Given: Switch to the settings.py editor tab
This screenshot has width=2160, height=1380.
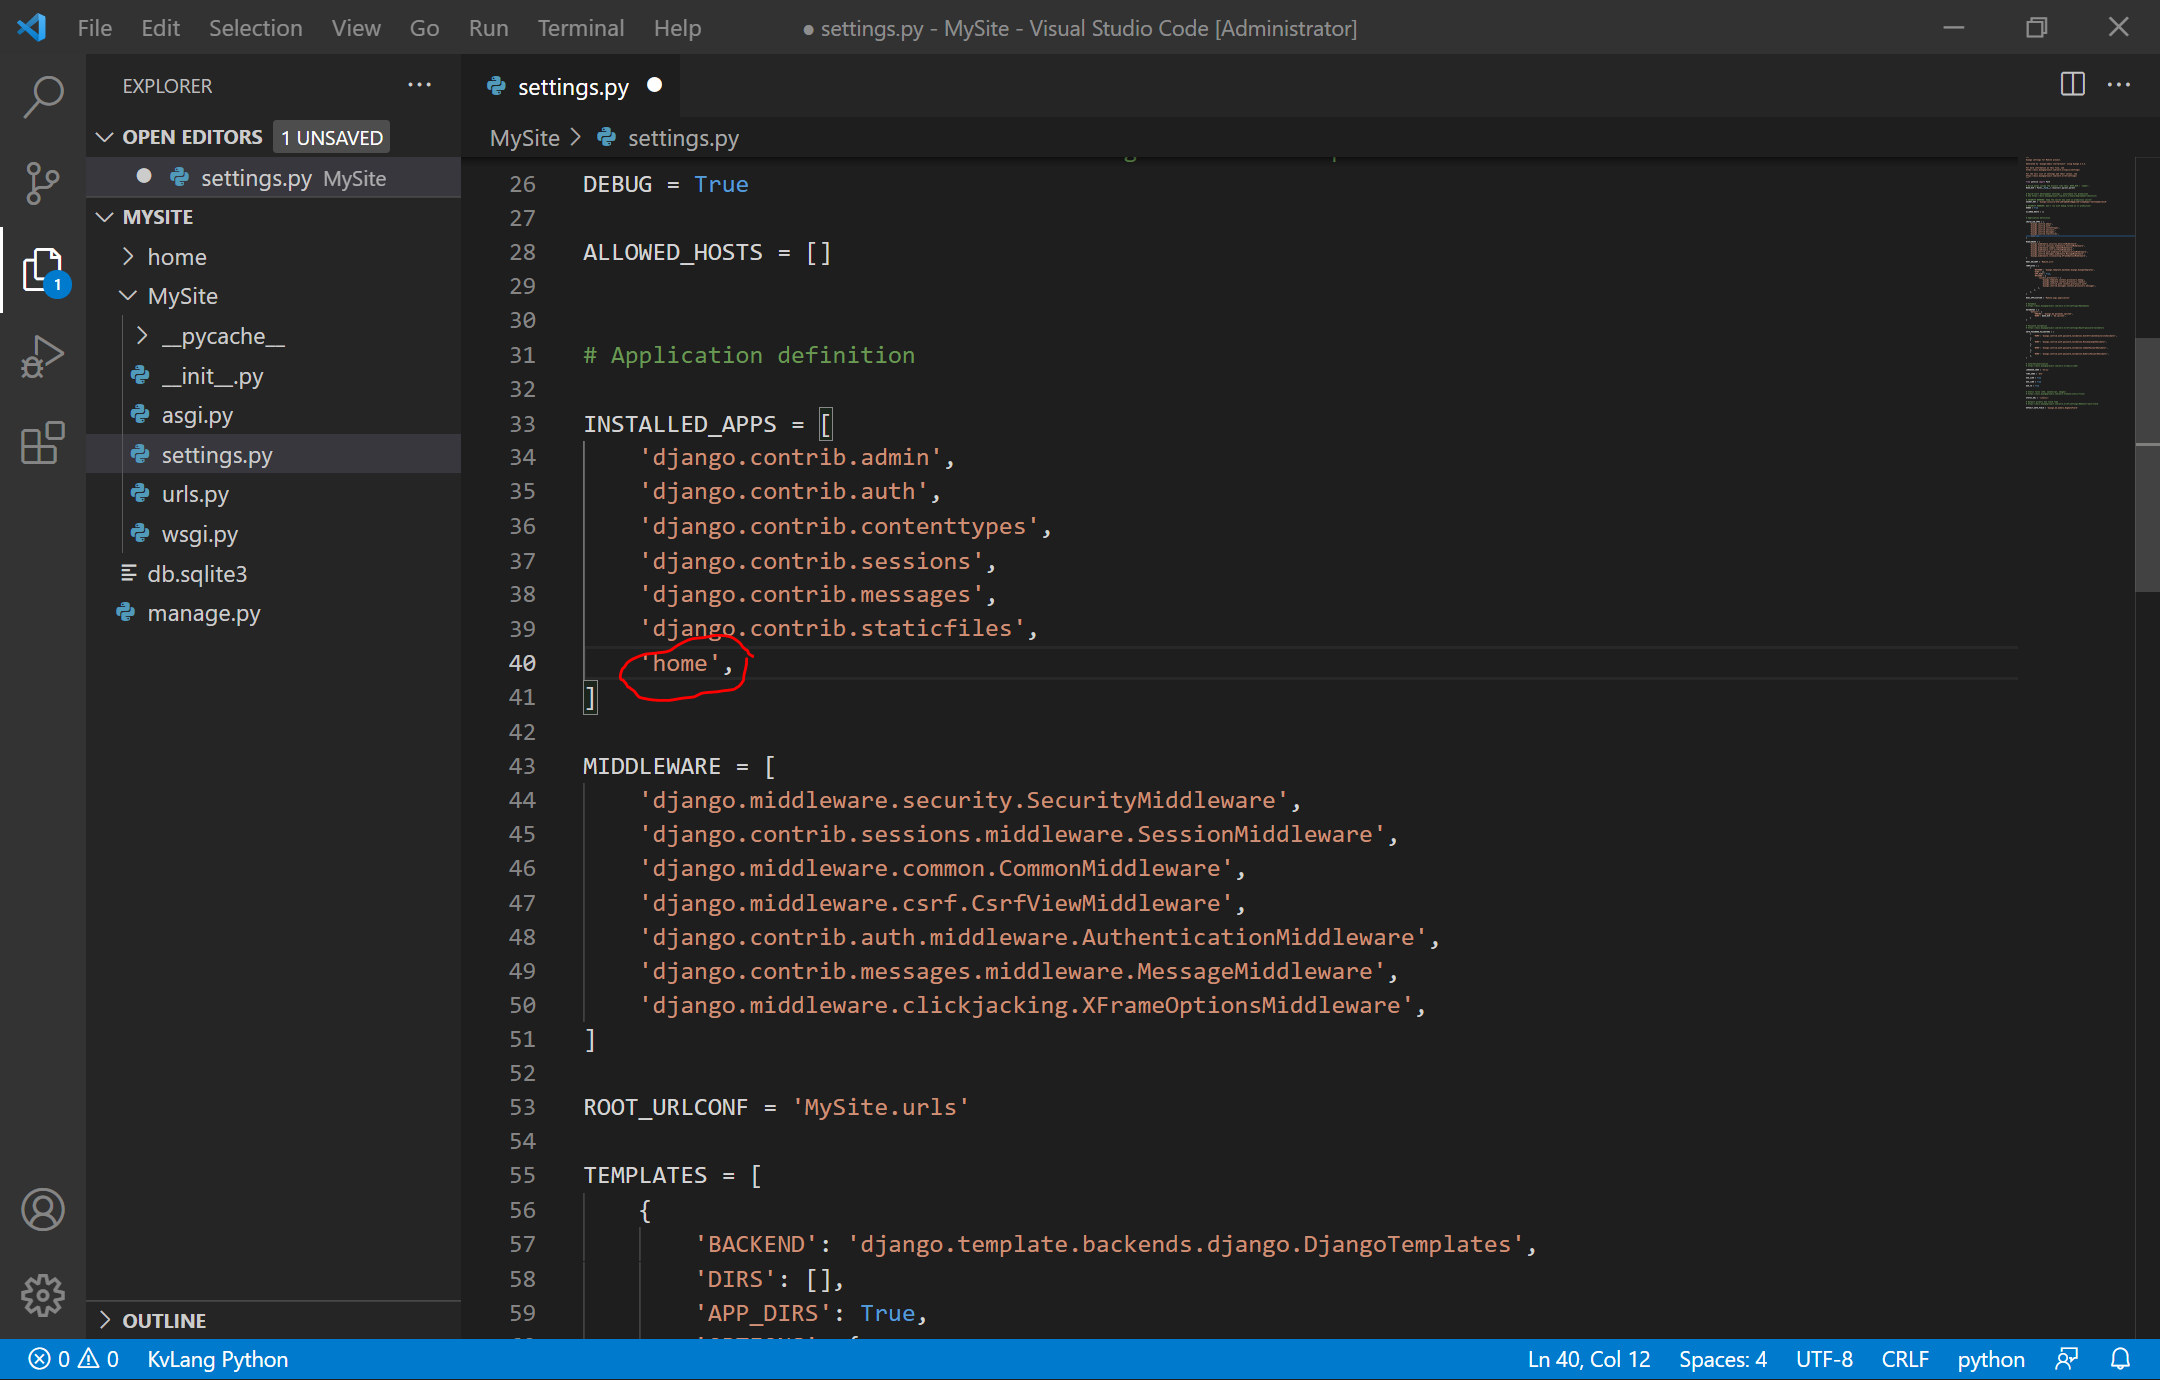Looking at the screenshot, I should click(572, 86).
